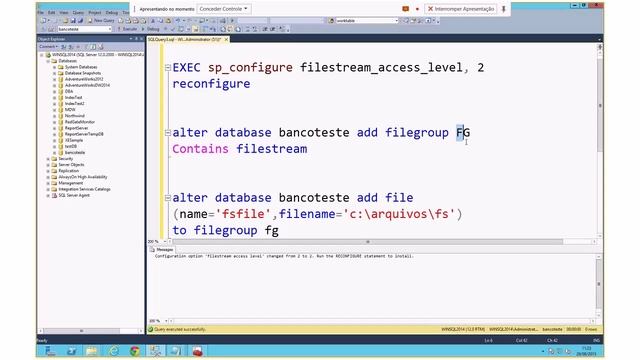Open File Explorer from taskbar

tap(92, 350)
